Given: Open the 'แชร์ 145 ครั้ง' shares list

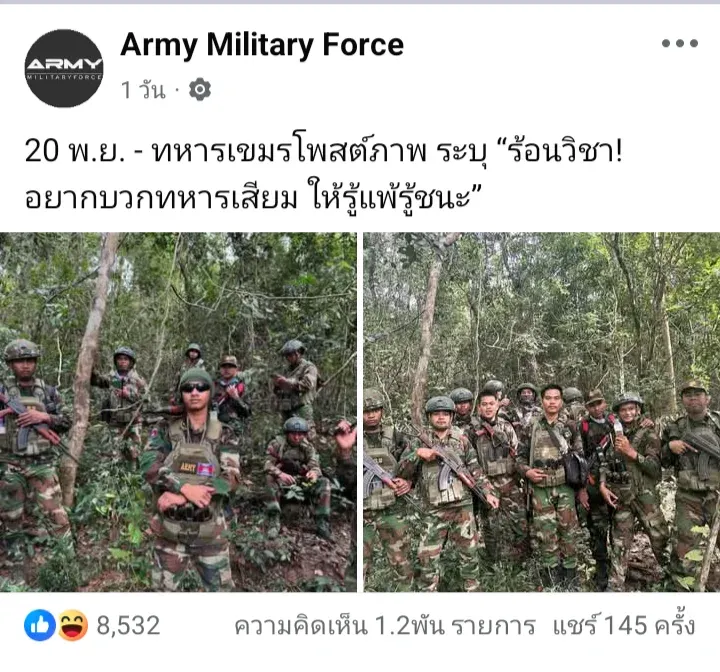Looking at the screenshot, I should (x=624, y=625).
